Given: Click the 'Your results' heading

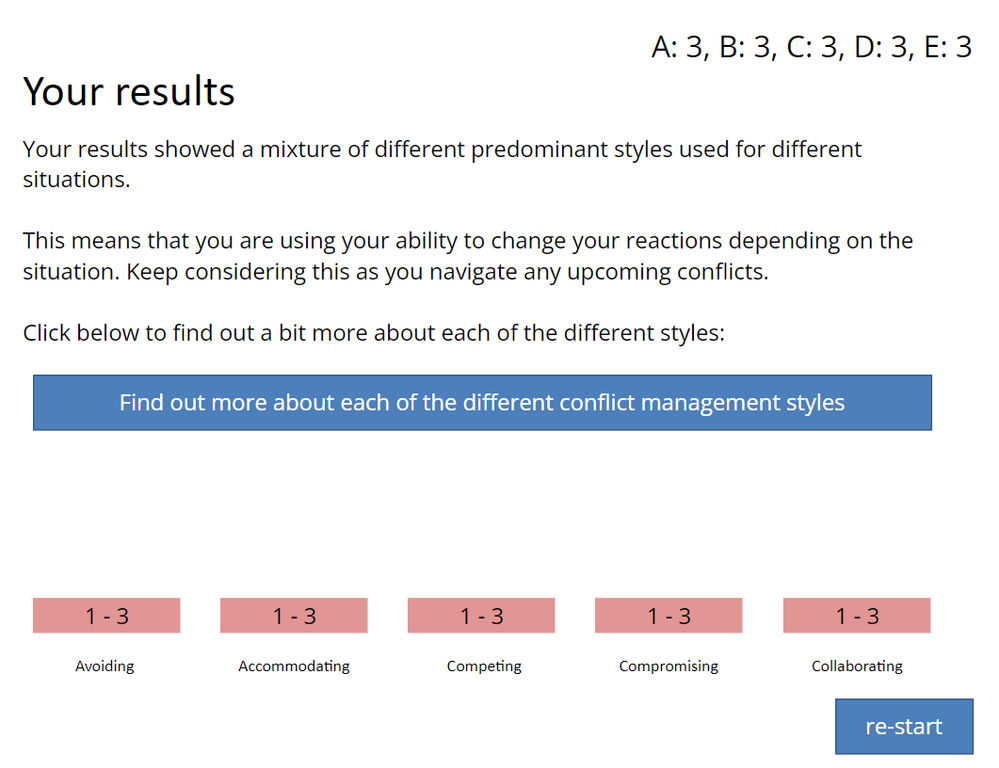Looking at the screenshot, I should 129,91.
